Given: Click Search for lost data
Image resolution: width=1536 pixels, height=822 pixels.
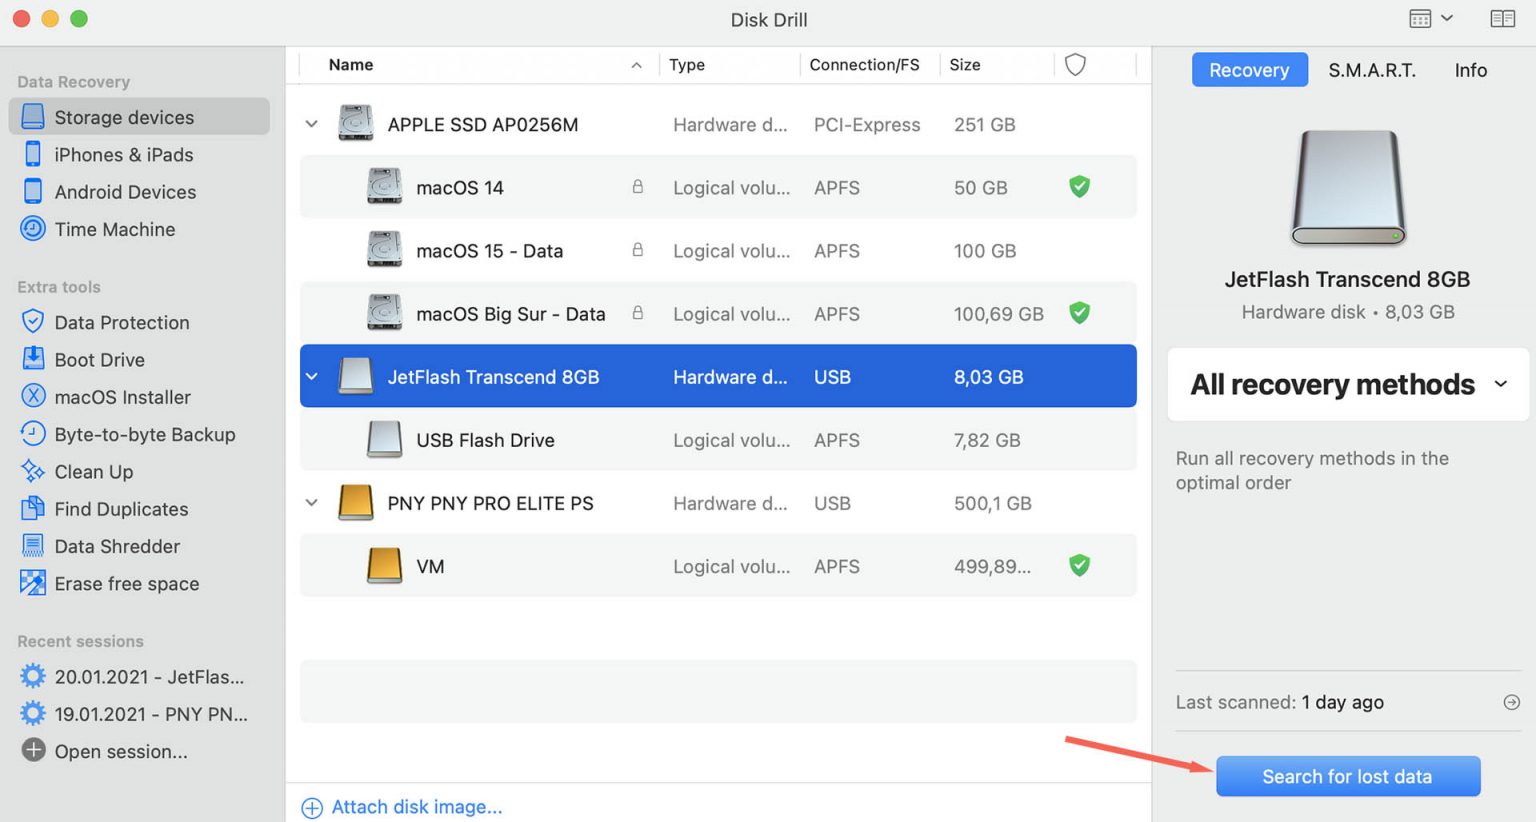Looking at the screenshot, I should (x=1347, y=776).
